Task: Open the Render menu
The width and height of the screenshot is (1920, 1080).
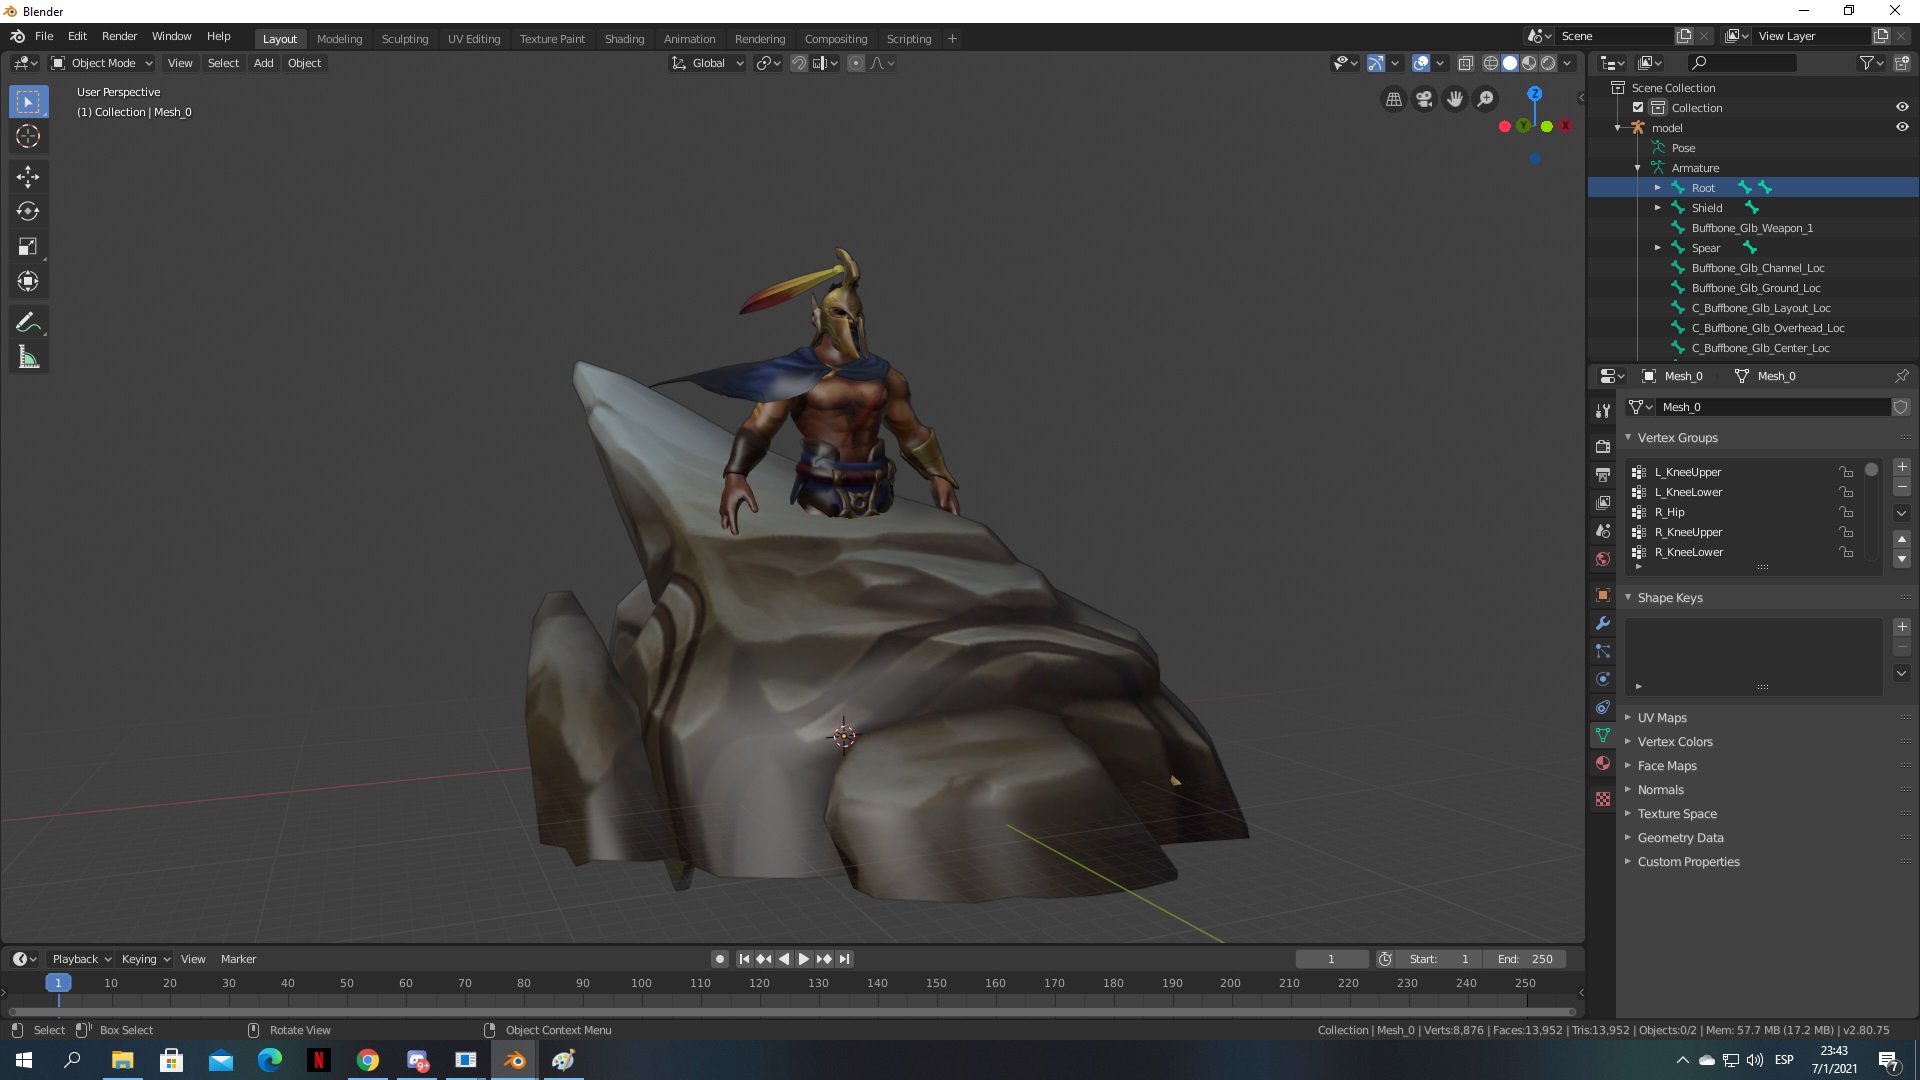Action: [x=119, y=36]
